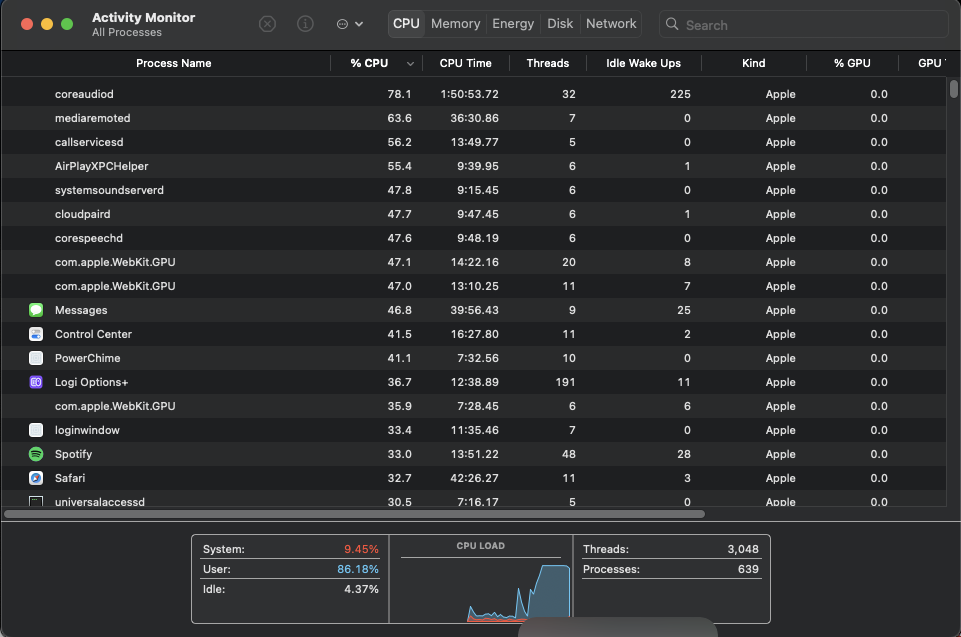Open the Disk tab

click(560, 24)
